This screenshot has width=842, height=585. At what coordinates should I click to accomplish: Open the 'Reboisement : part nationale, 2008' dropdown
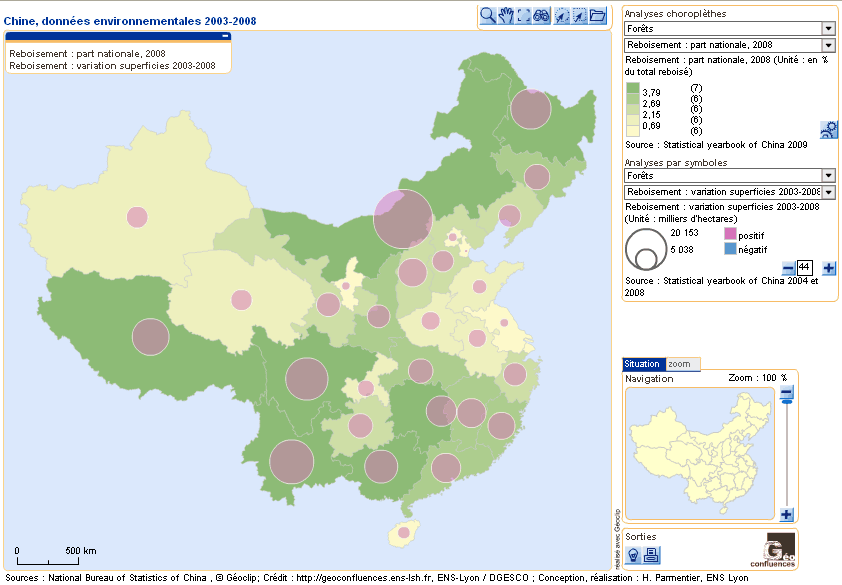coord(828,45)
